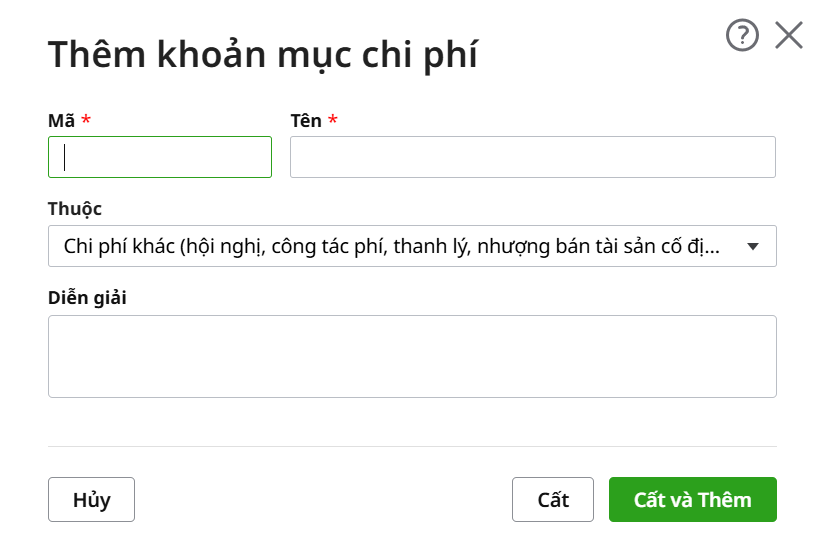Click the Mã field label
Image resolution: width=825 pixels, height=551 pixels.
(x=61, y=121)
